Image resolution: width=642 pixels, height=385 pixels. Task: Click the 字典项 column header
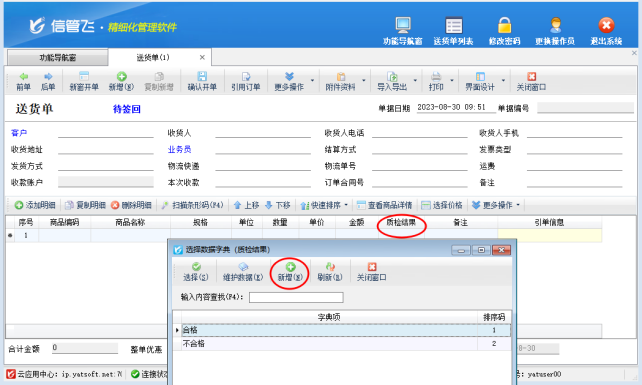tap(329, 317)
